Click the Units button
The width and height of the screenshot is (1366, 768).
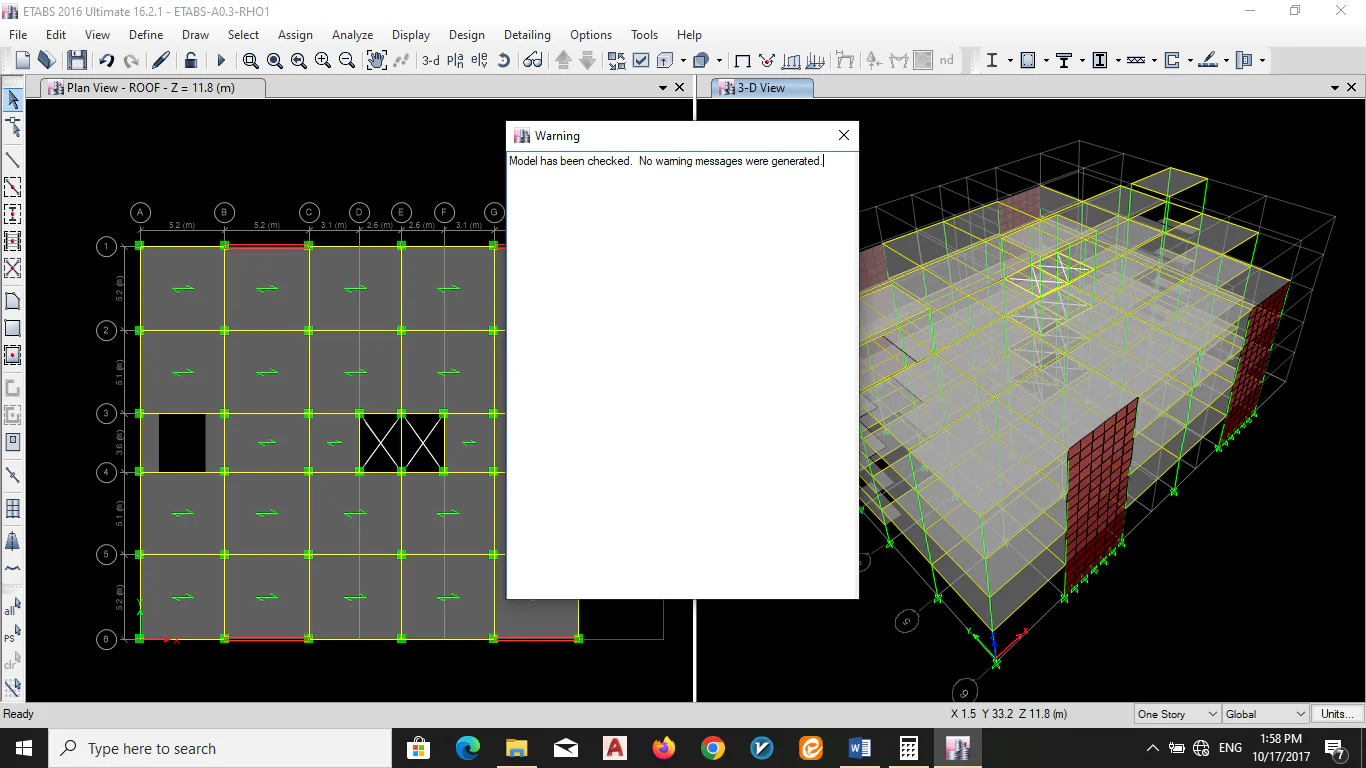tap(1337, 714)
